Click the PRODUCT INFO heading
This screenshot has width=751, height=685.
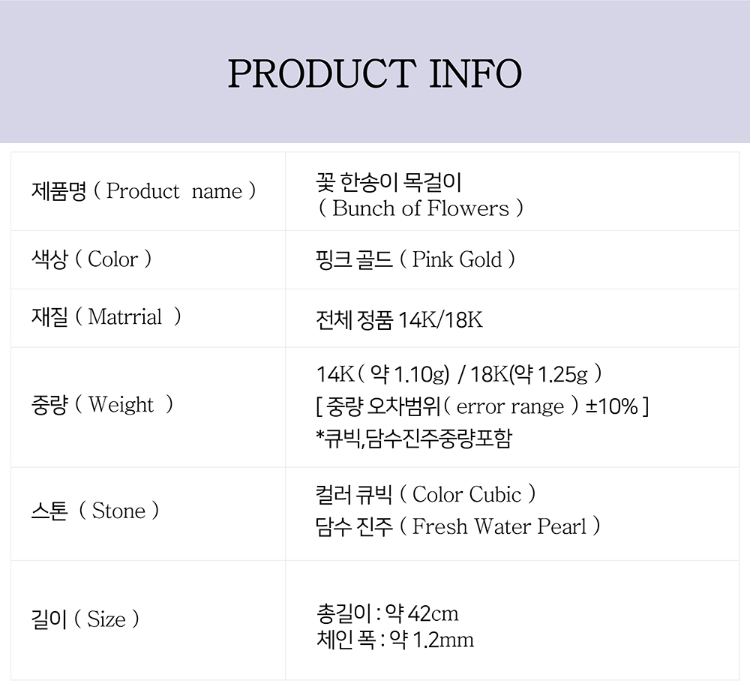pyautogui.click(x=375, y=74)
